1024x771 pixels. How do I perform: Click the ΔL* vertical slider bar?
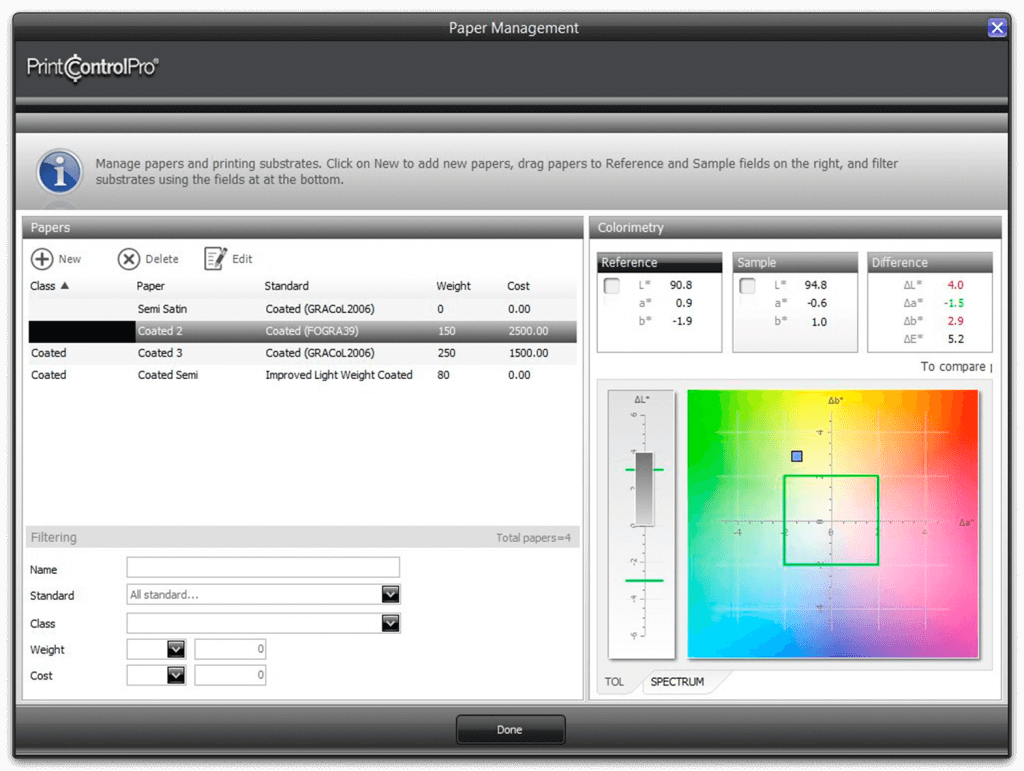645,489
